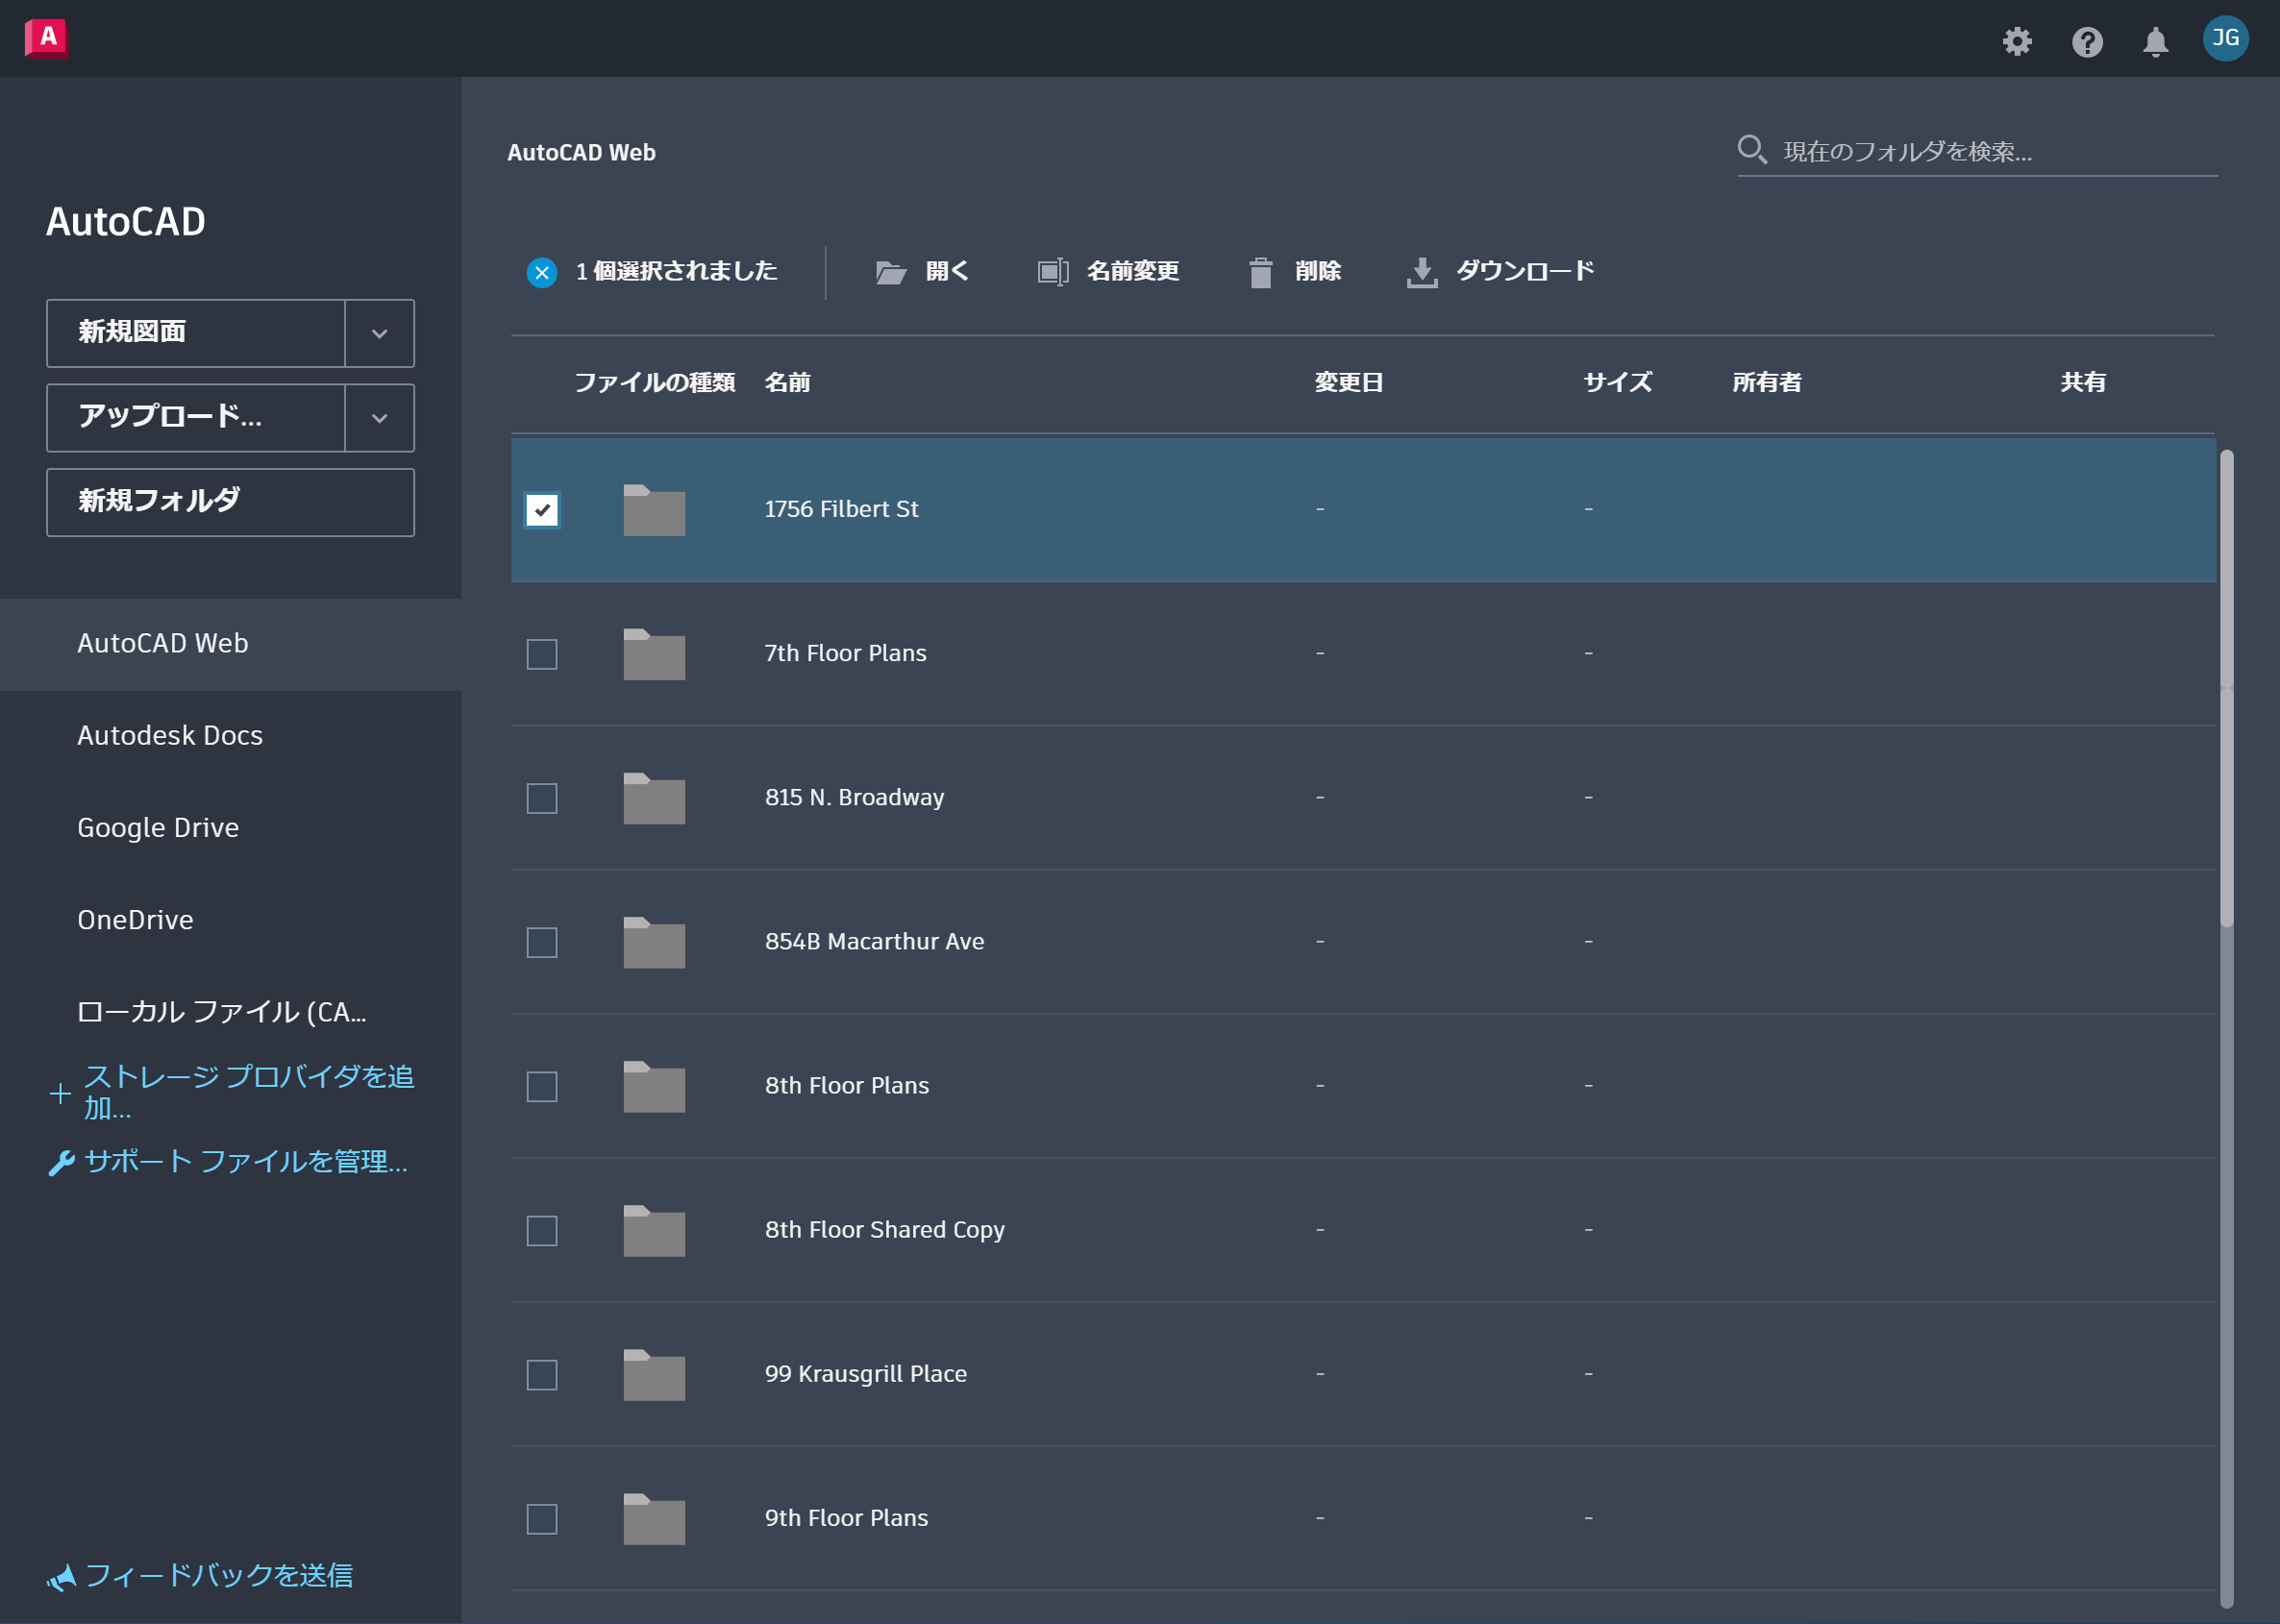The image size is (2280, 1624).
Task: Click 名前変更 action button text
Action: (1133, 271)
